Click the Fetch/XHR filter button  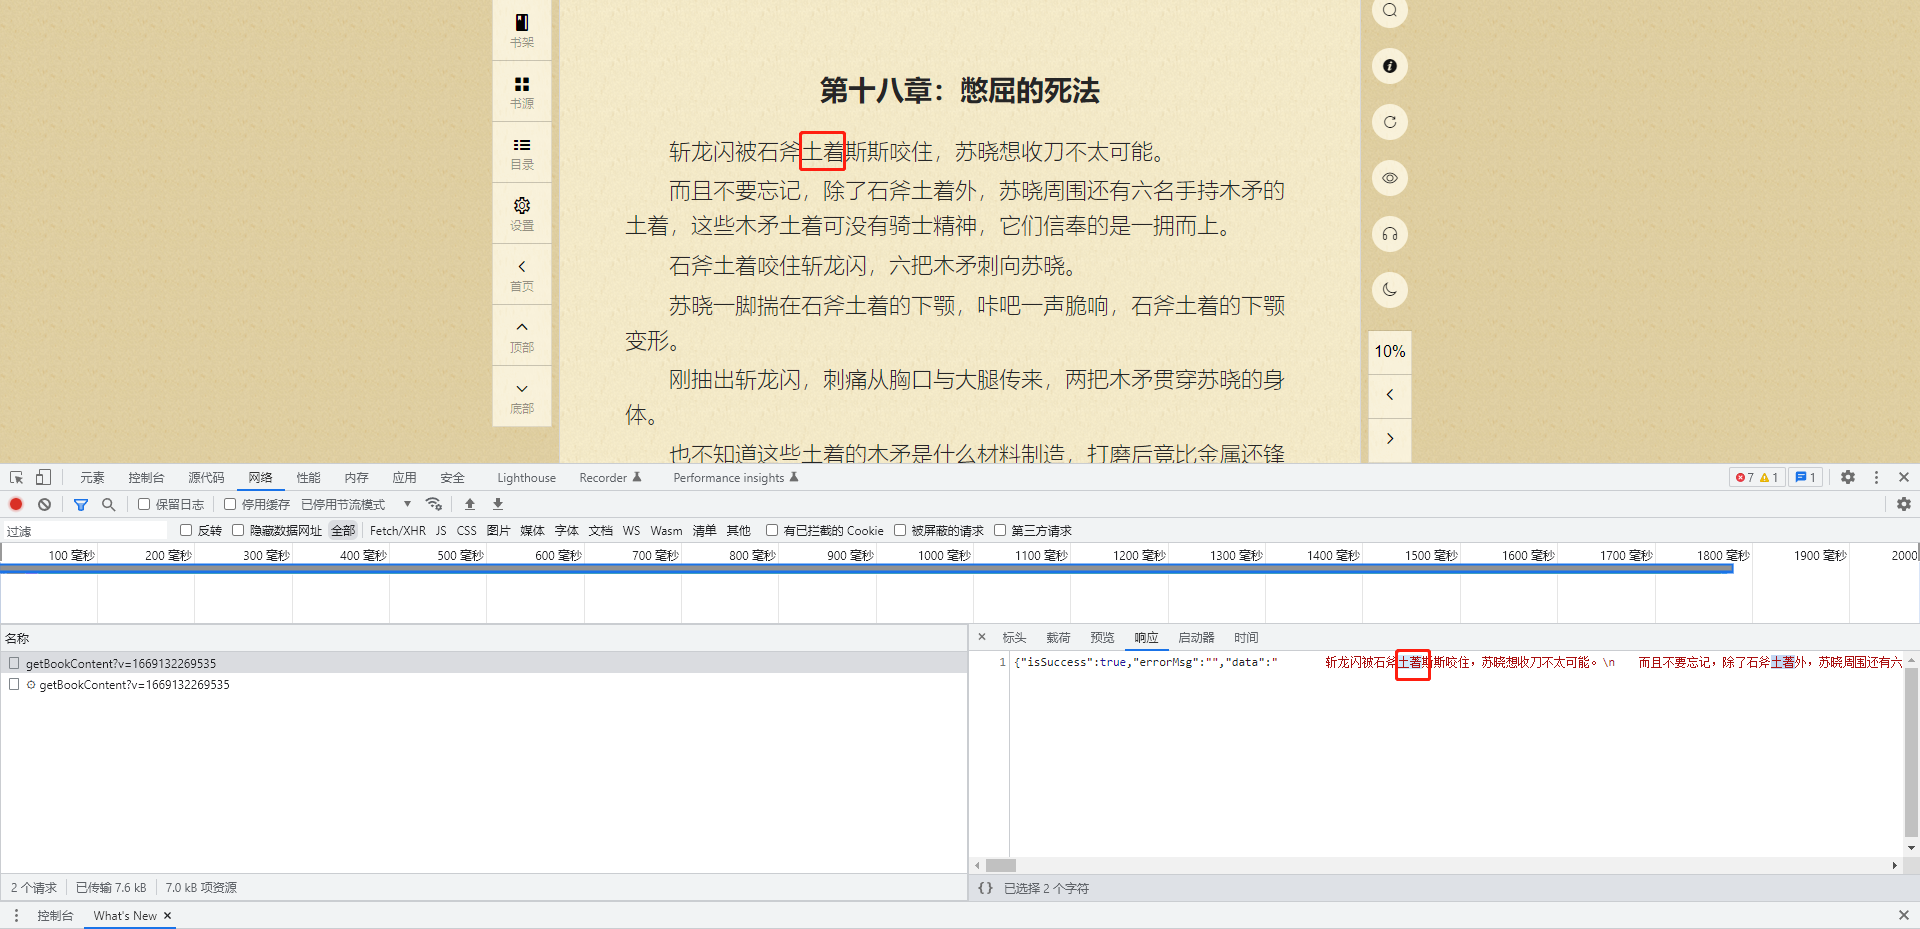click(397, 530)
